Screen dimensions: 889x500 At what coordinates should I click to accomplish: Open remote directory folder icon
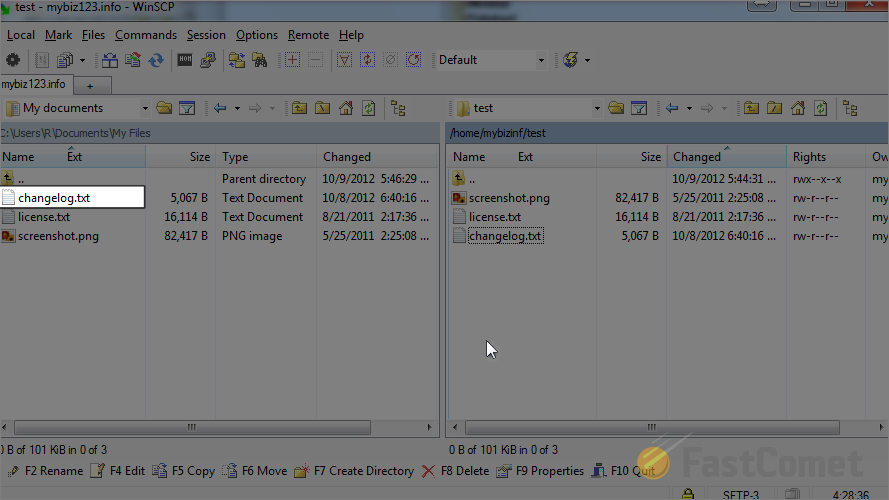[616, 108]
